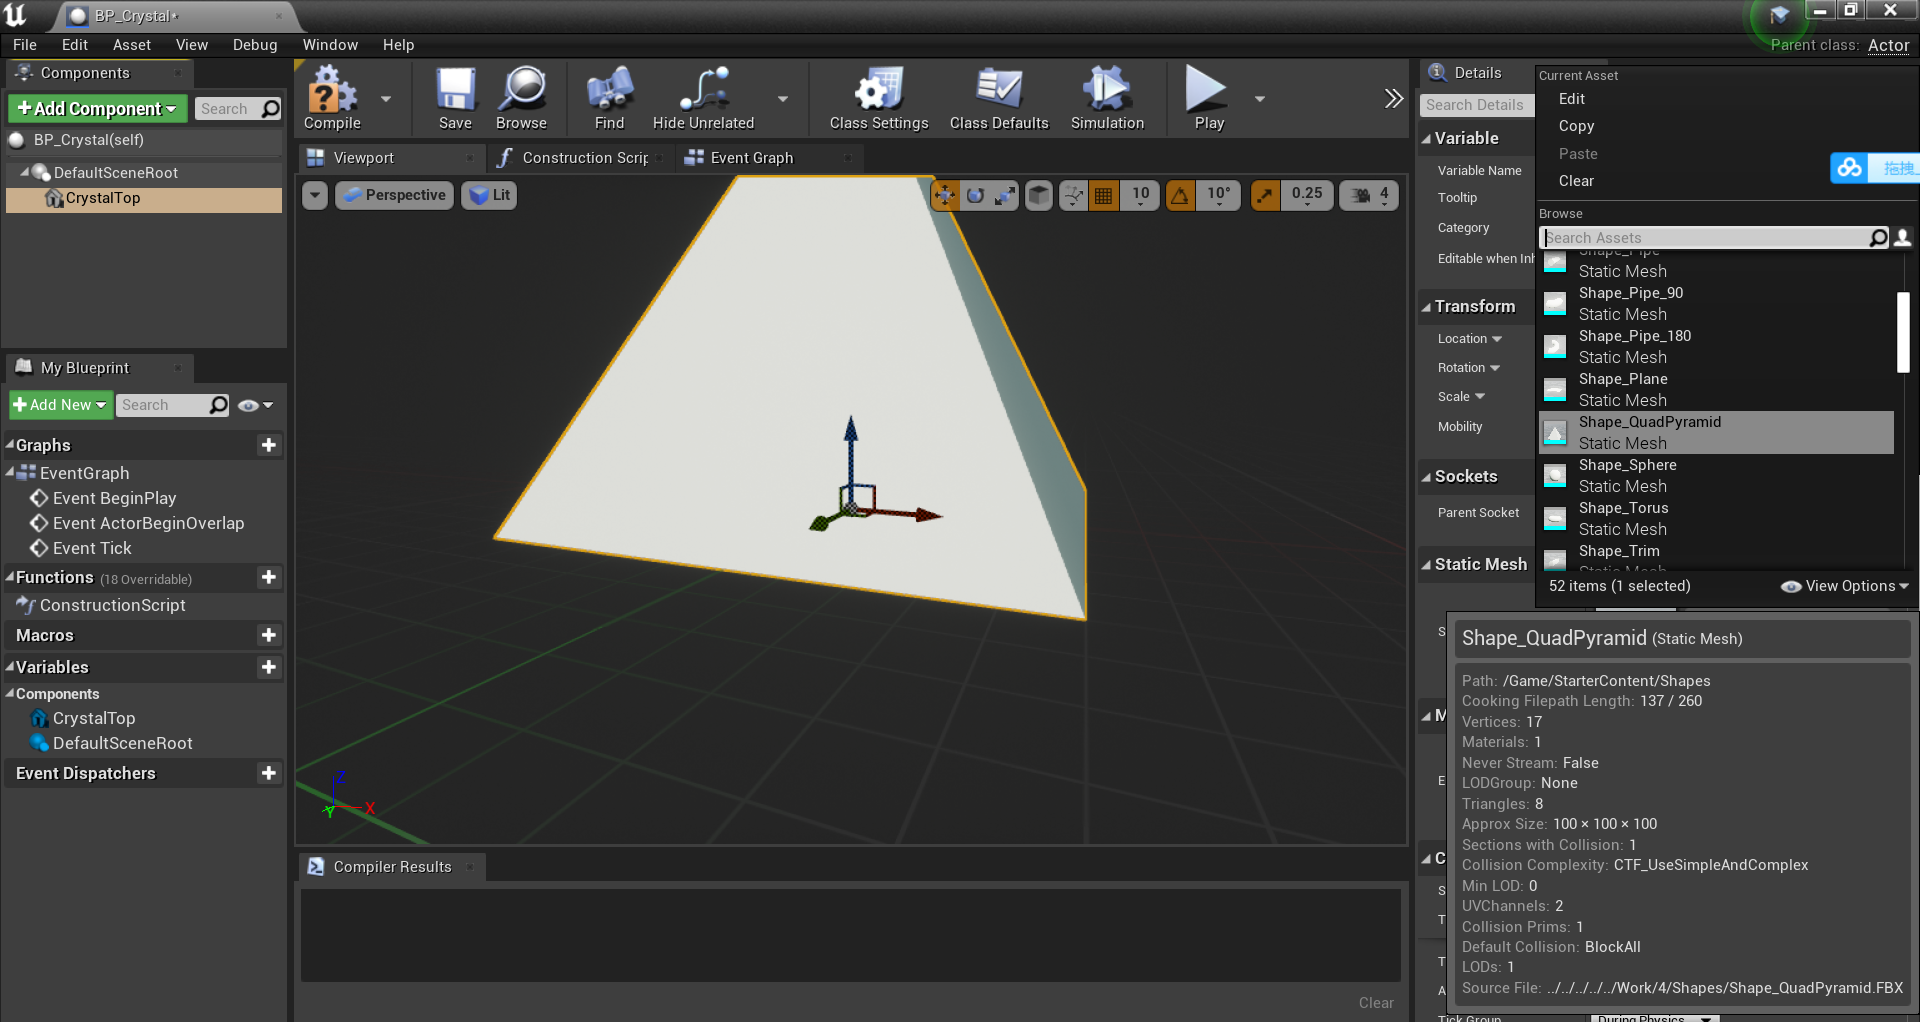
Task: Open Class Settings
Action: pyautogui.click(x=879, y=98)
